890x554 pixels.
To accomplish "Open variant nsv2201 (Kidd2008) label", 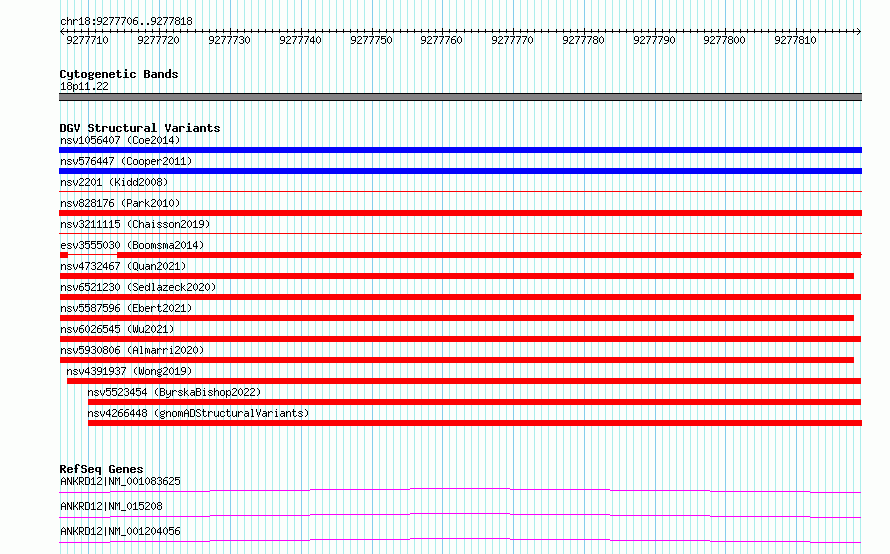I will click(114, 182).
